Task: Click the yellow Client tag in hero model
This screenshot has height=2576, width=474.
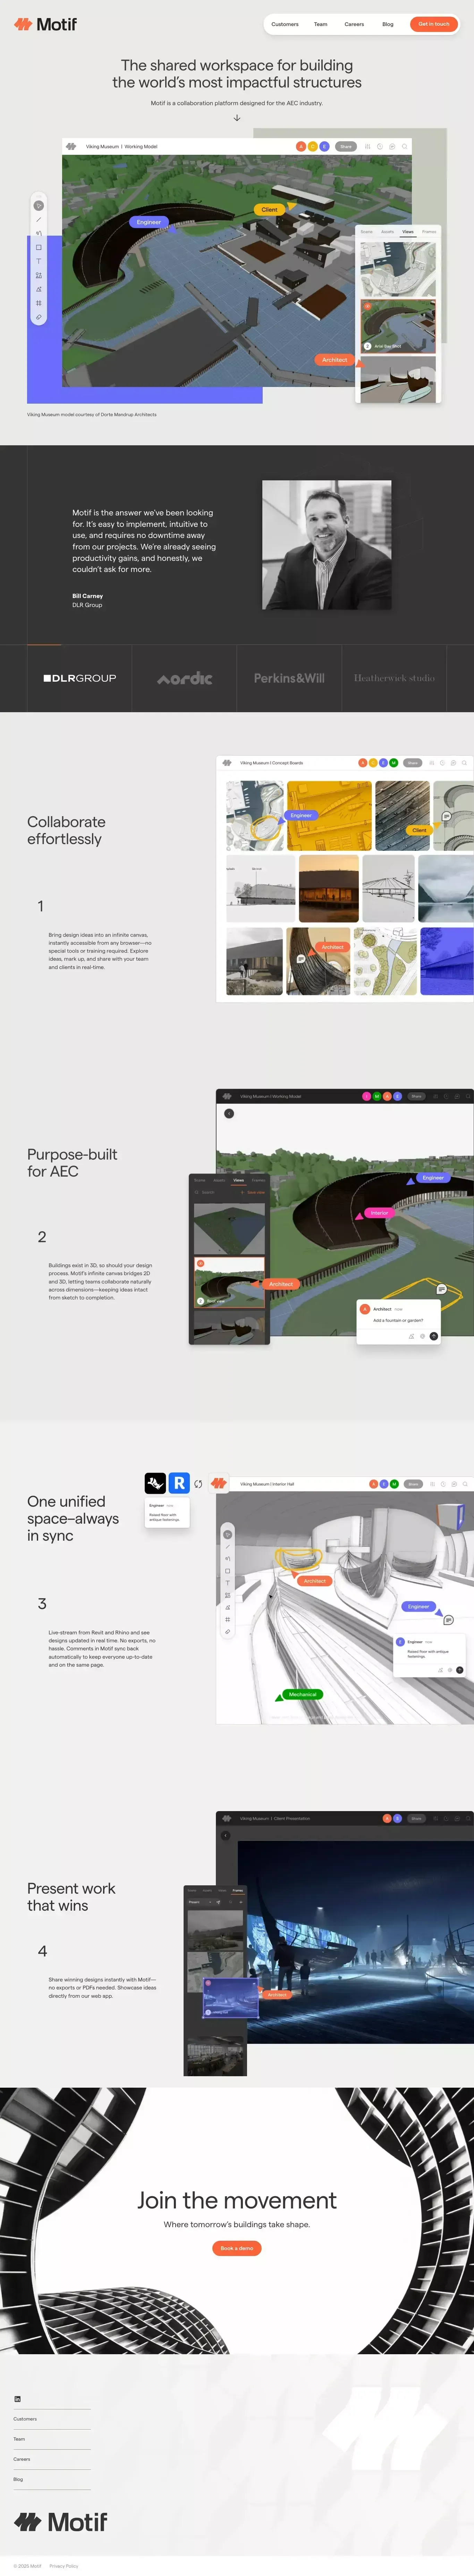Action: 269,210
